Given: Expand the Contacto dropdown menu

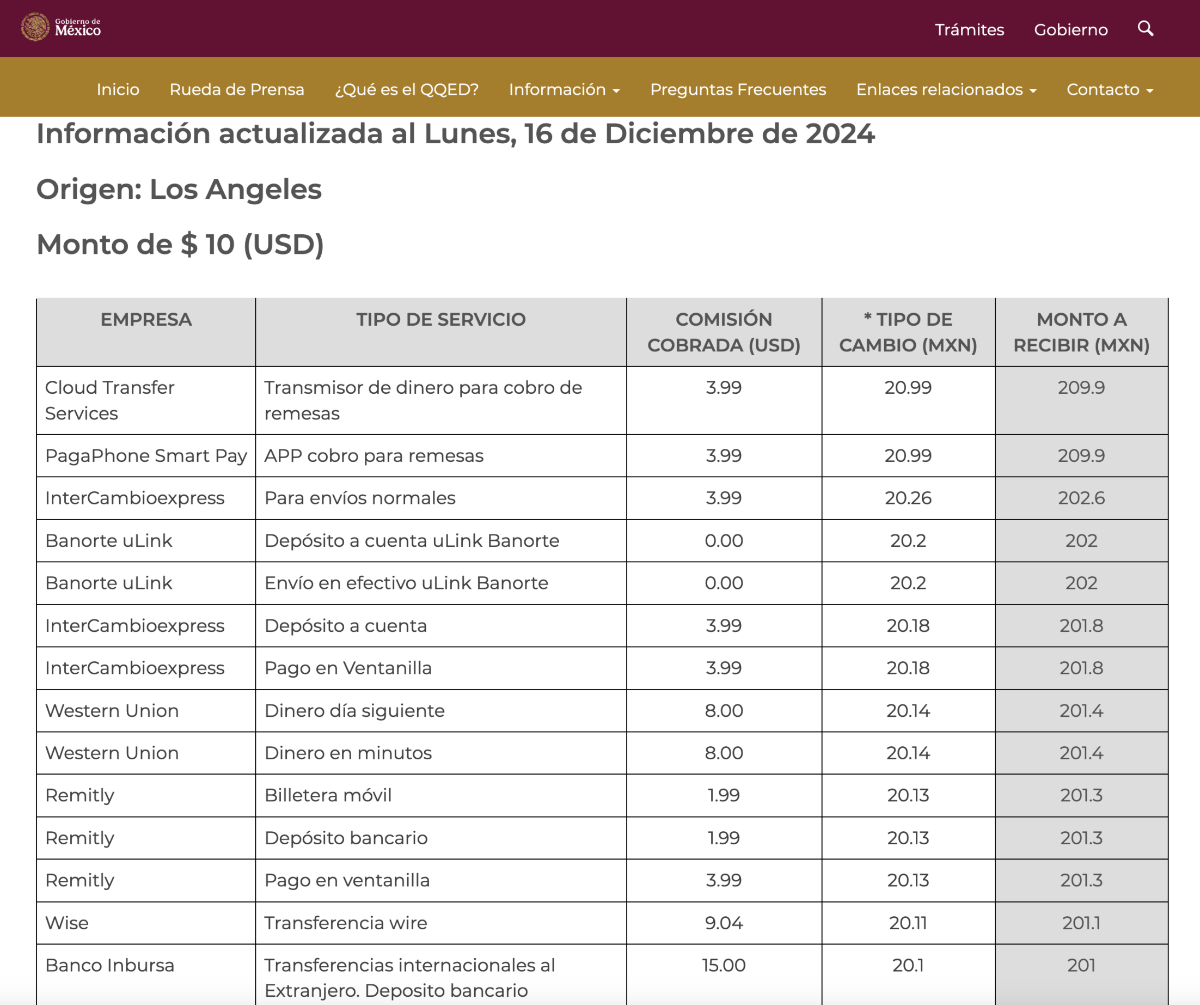Looking at the screenshot, I should point(1110,89).
